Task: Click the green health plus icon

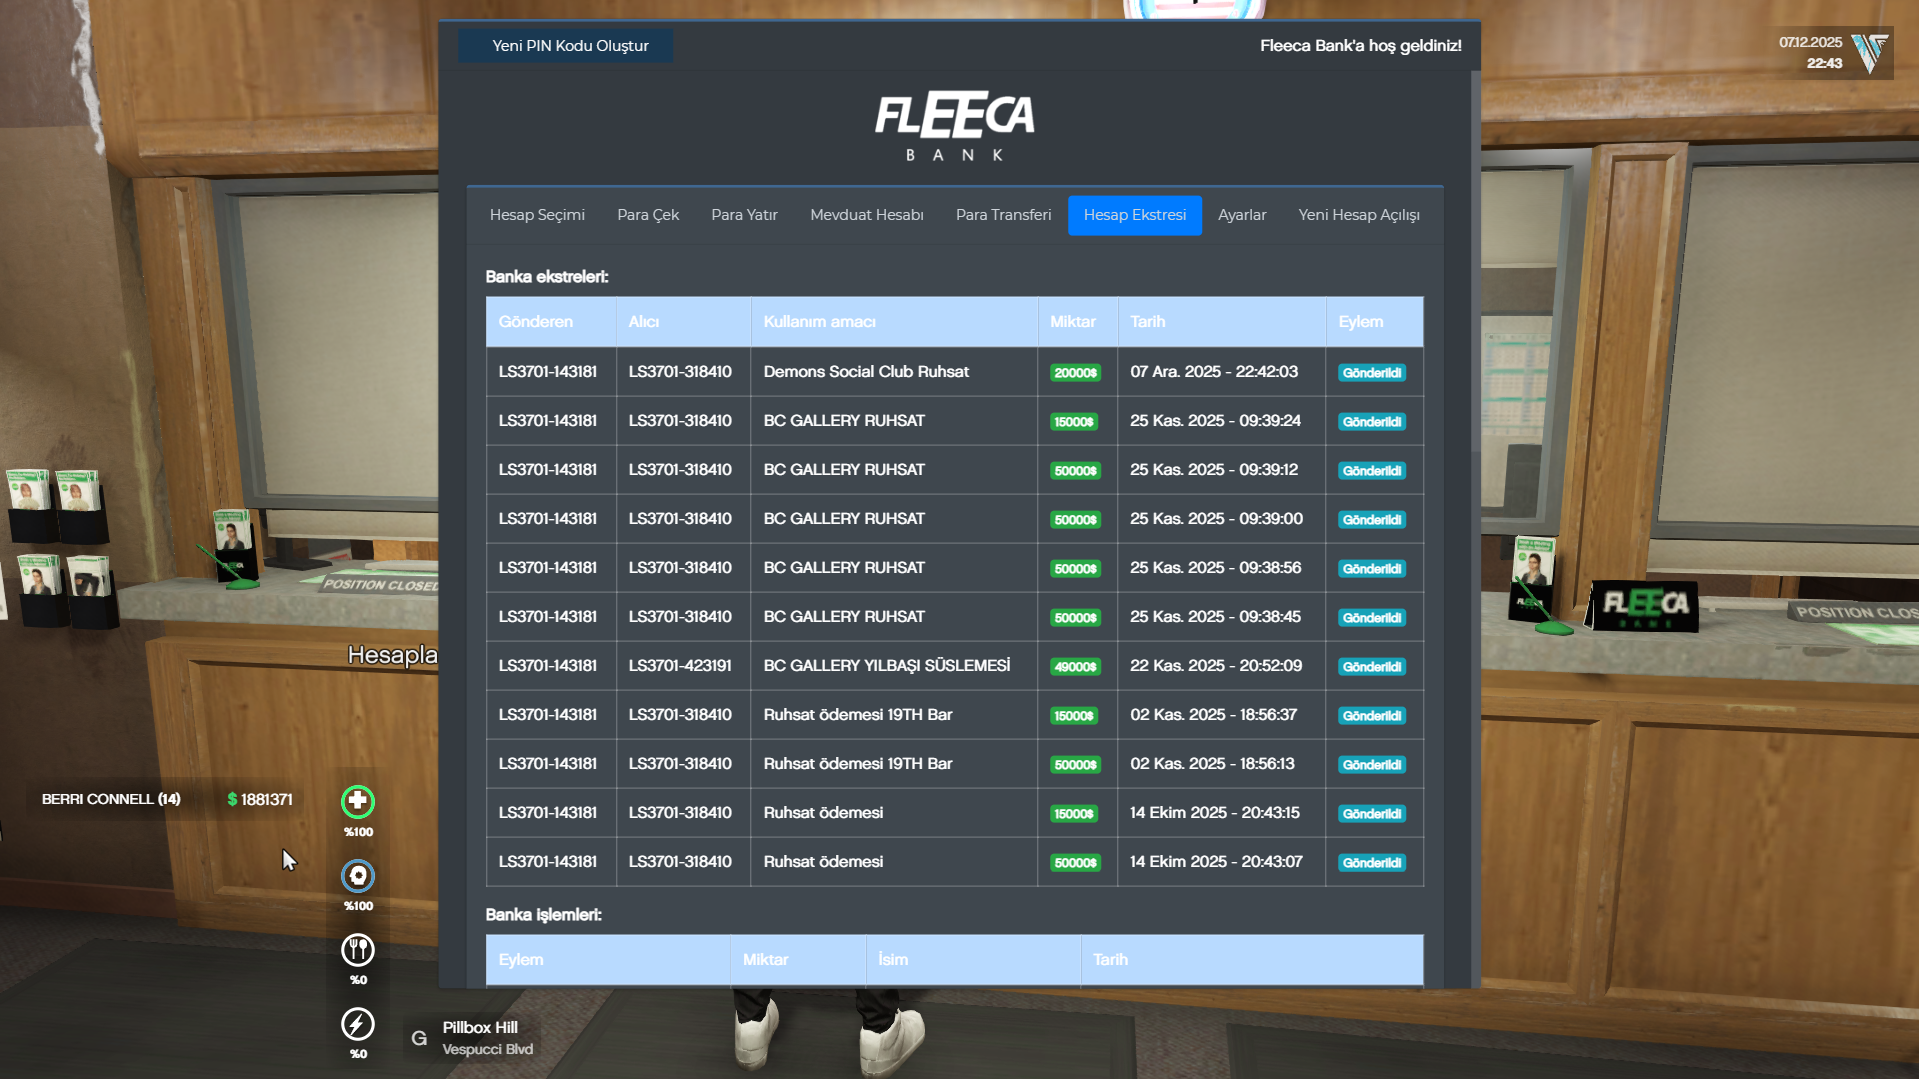Action: click(358, 801)
